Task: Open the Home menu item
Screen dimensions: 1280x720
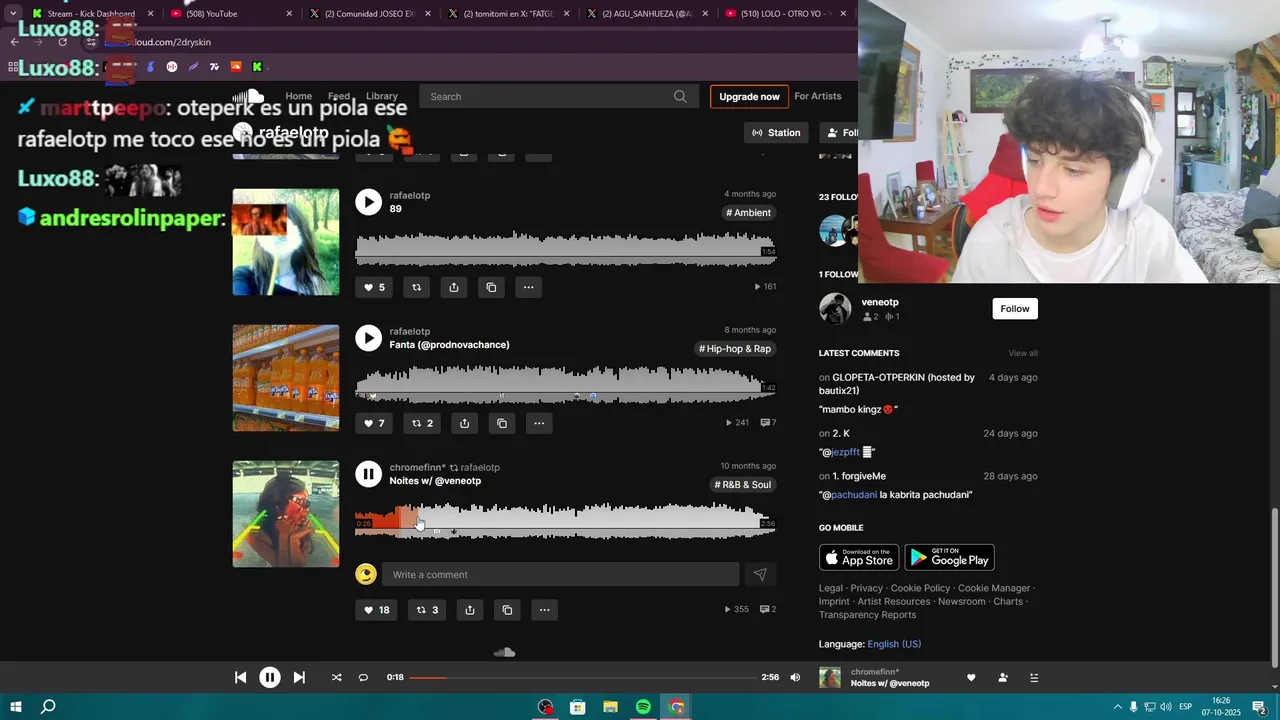Action: 298,96
